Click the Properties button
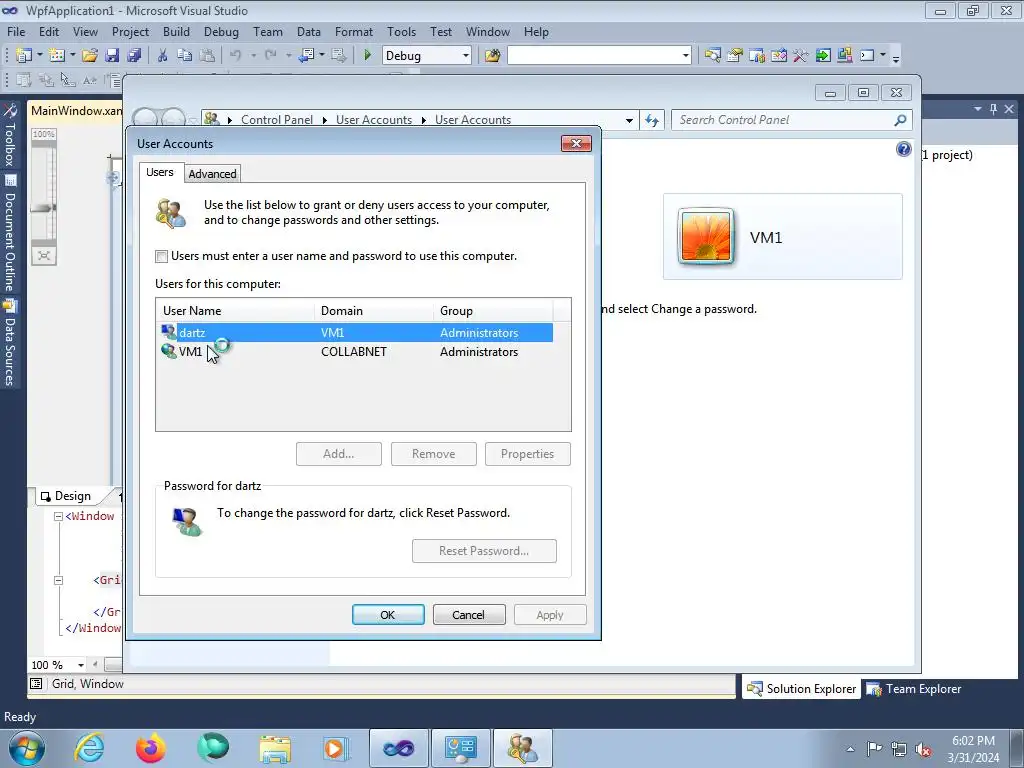The width and height of the screenshot is (1024, 768). 528,454
